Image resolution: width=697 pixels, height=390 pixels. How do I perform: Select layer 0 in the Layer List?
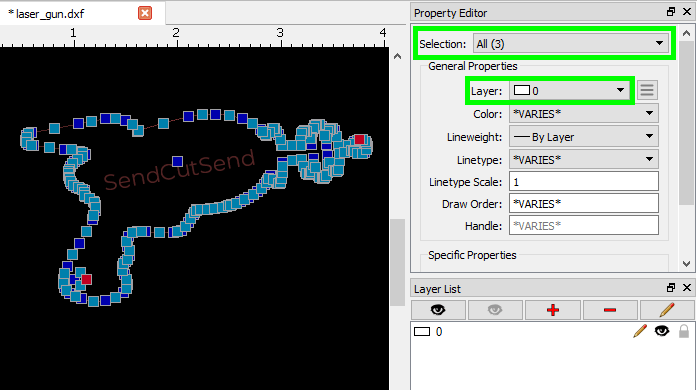pos(552,332)
